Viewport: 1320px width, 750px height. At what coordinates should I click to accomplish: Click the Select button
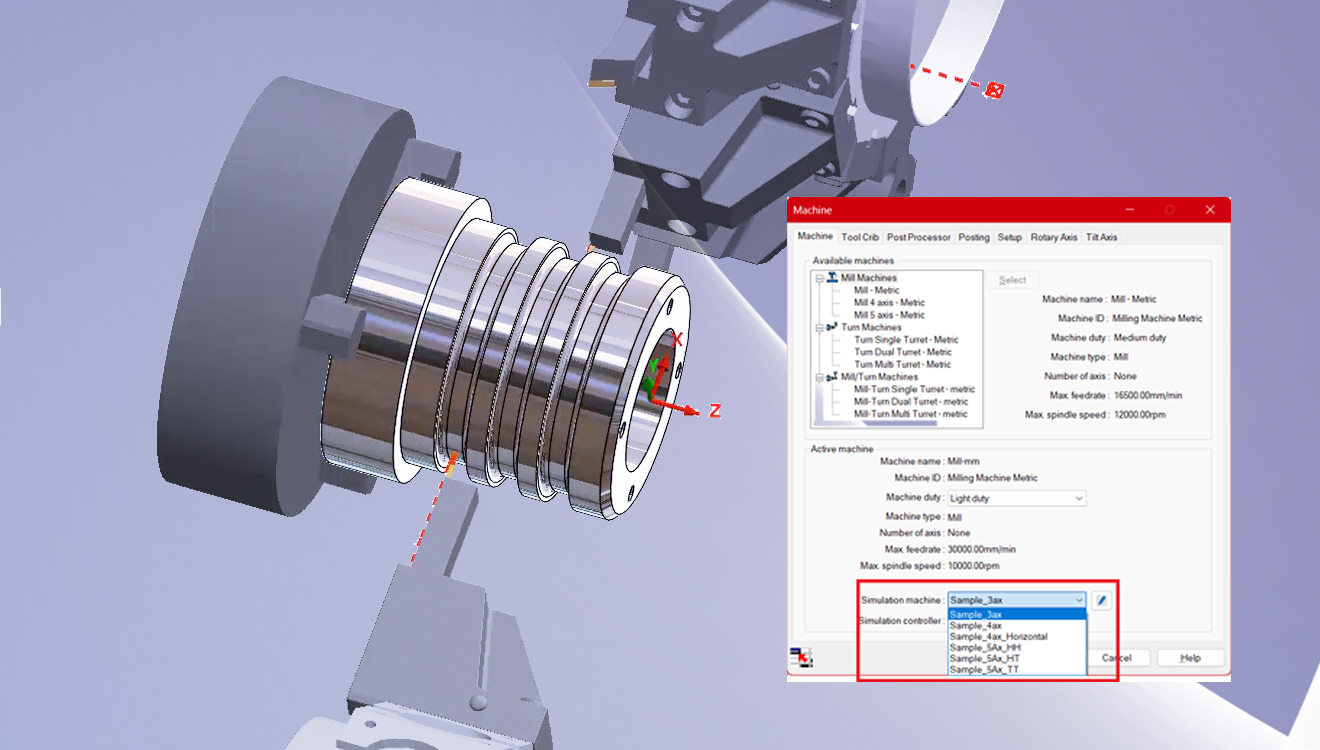tap(1012, 280)
